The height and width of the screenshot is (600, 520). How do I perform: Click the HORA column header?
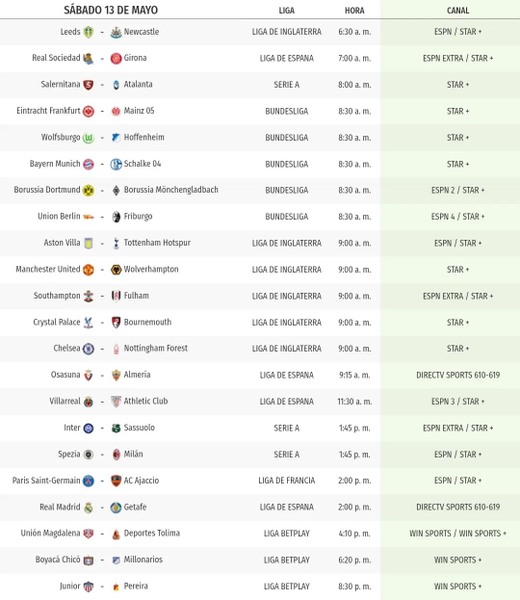coord(354,11)
